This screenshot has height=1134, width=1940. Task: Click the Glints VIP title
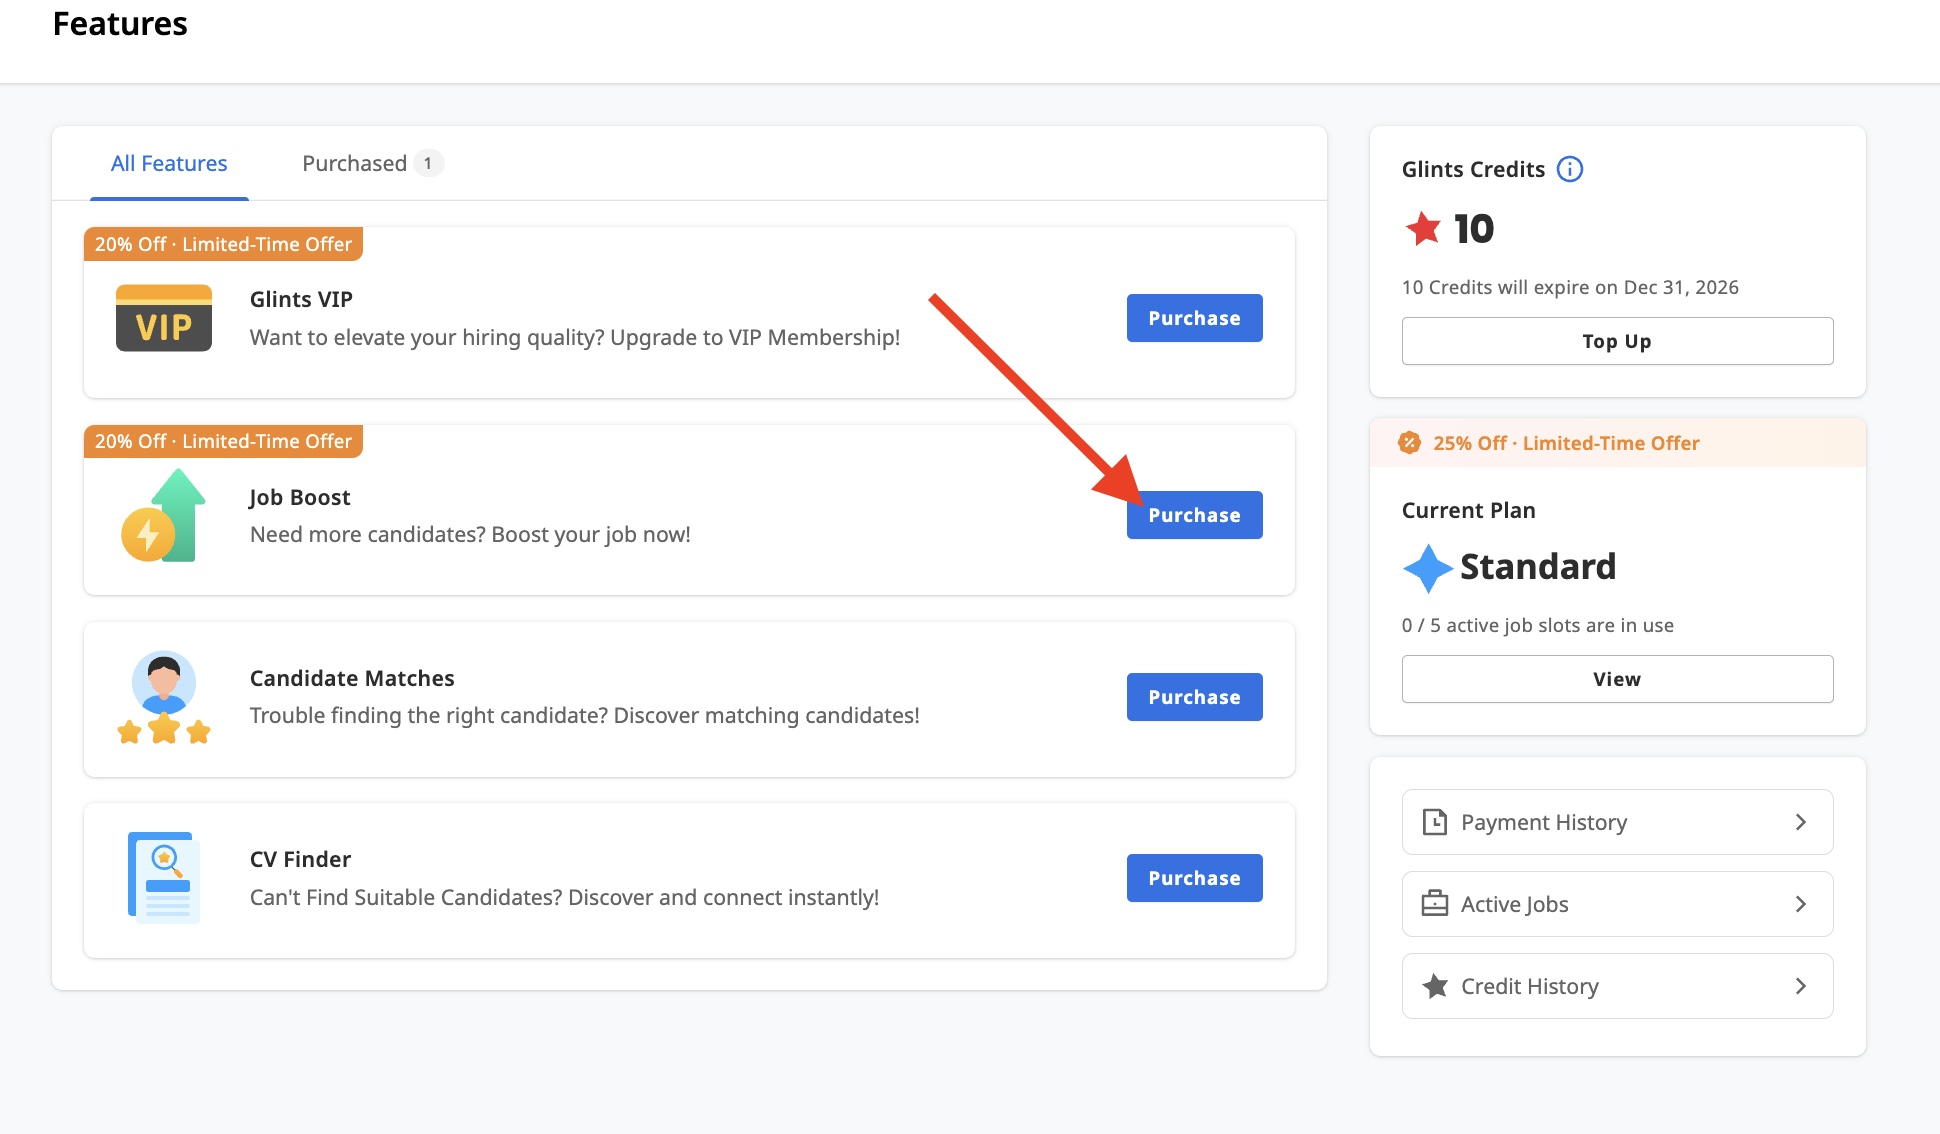(301, 299)
